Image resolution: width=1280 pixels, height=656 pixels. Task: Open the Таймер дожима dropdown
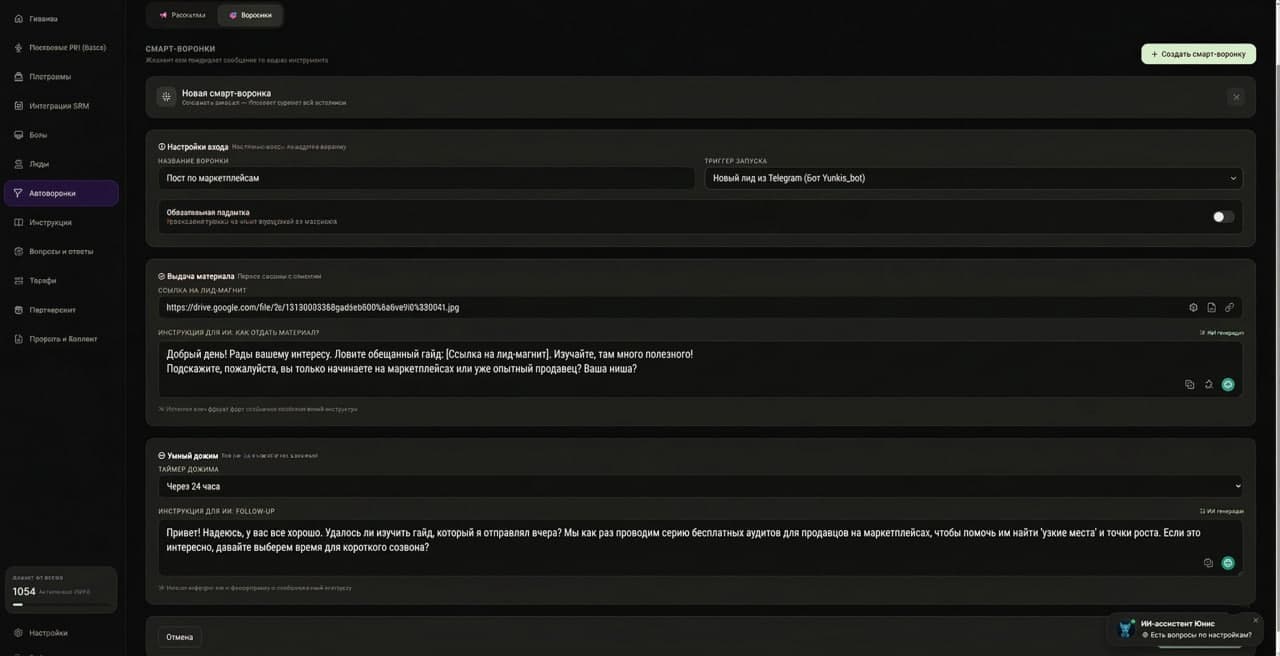click(700, 486)
